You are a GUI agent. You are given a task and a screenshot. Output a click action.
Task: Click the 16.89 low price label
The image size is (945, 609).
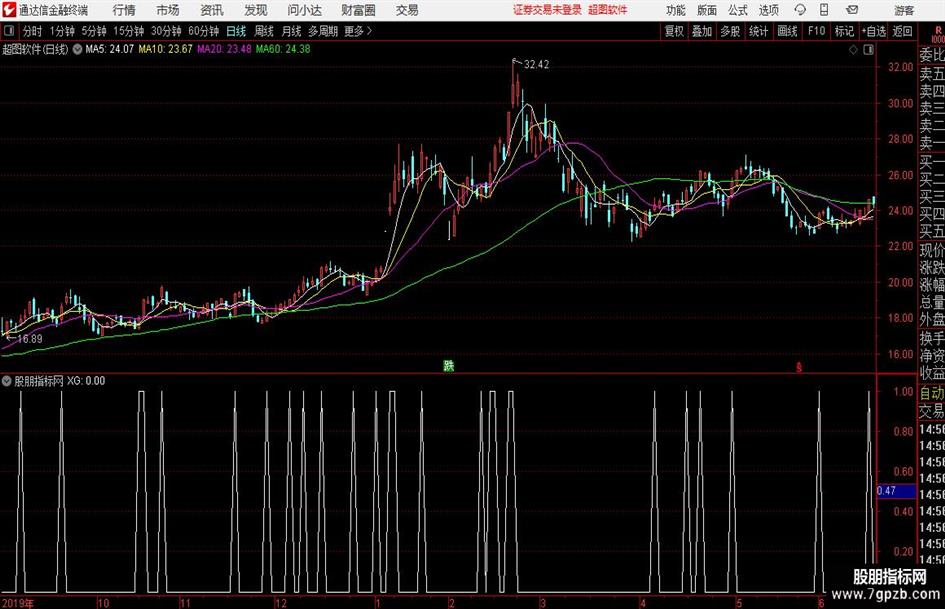point(30,339)
